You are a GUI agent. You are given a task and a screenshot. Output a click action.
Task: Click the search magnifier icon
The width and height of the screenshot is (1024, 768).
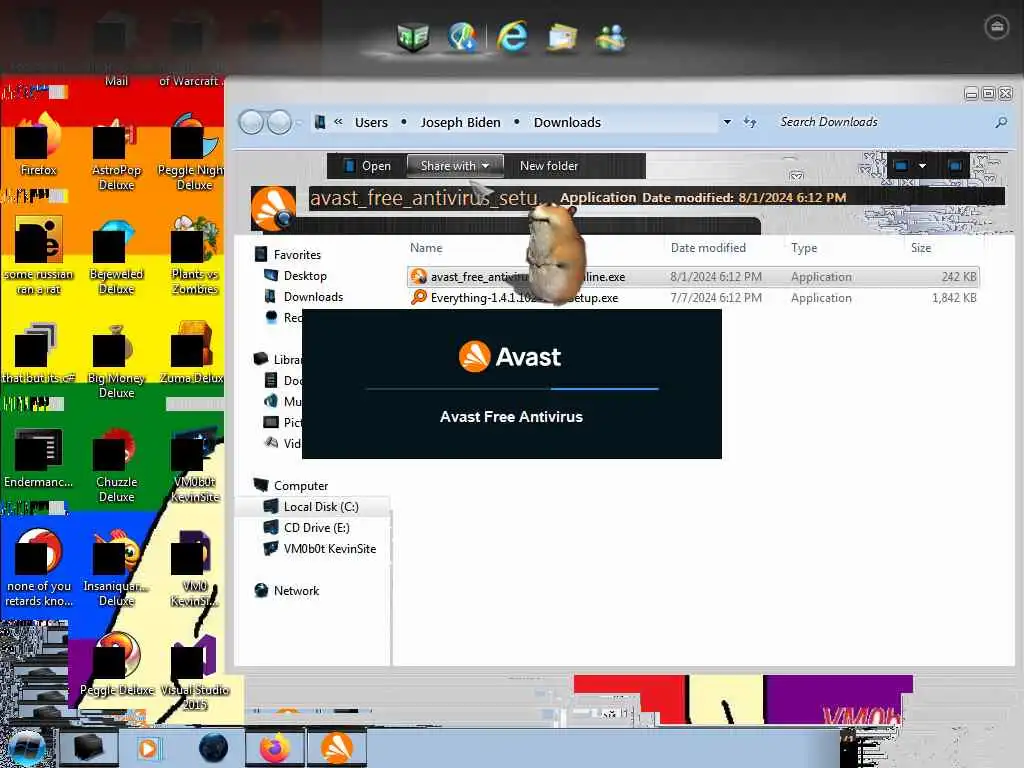(x=1000, y=122)
